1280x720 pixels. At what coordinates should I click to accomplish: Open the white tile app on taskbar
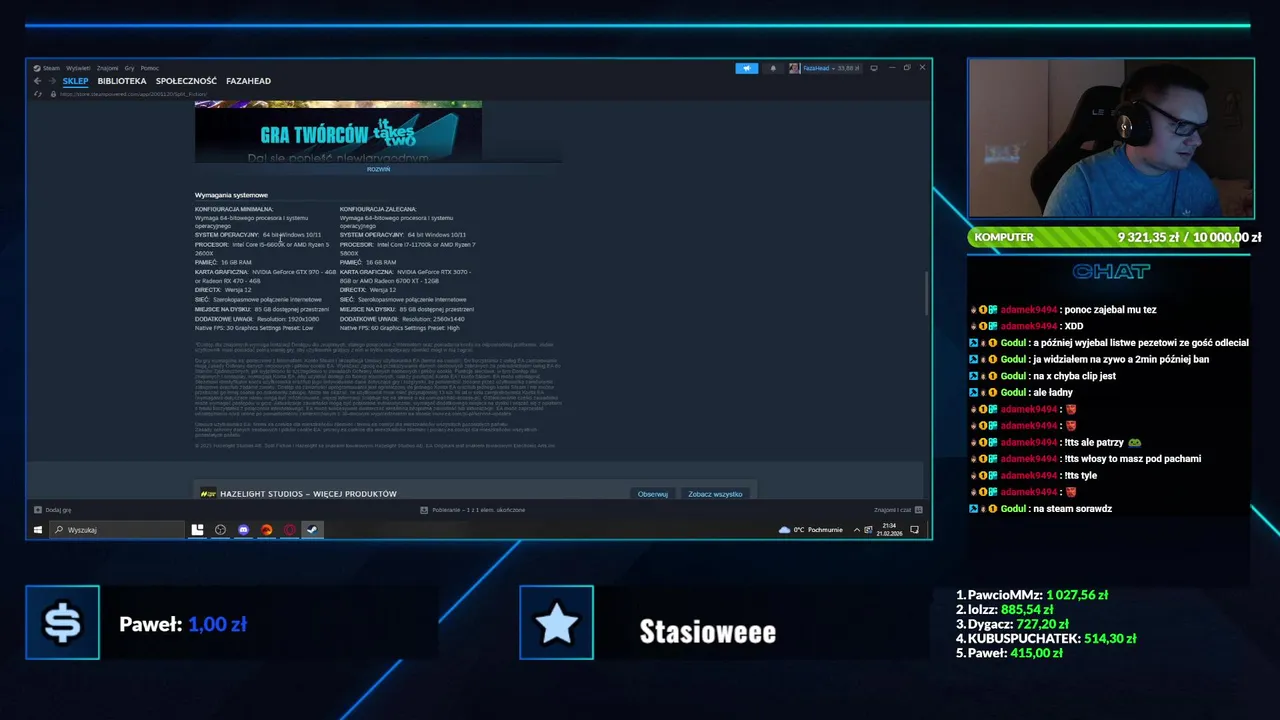coord(197,530)
